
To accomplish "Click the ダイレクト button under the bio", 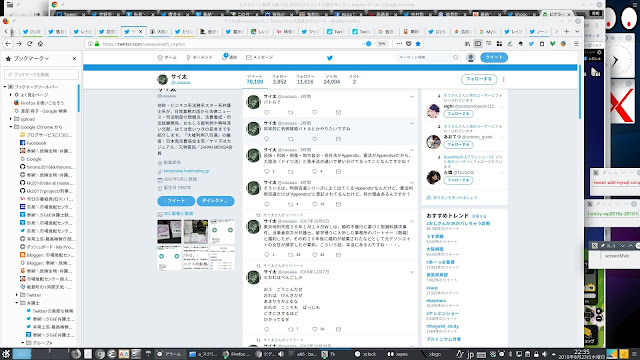I will click(216, 201).
